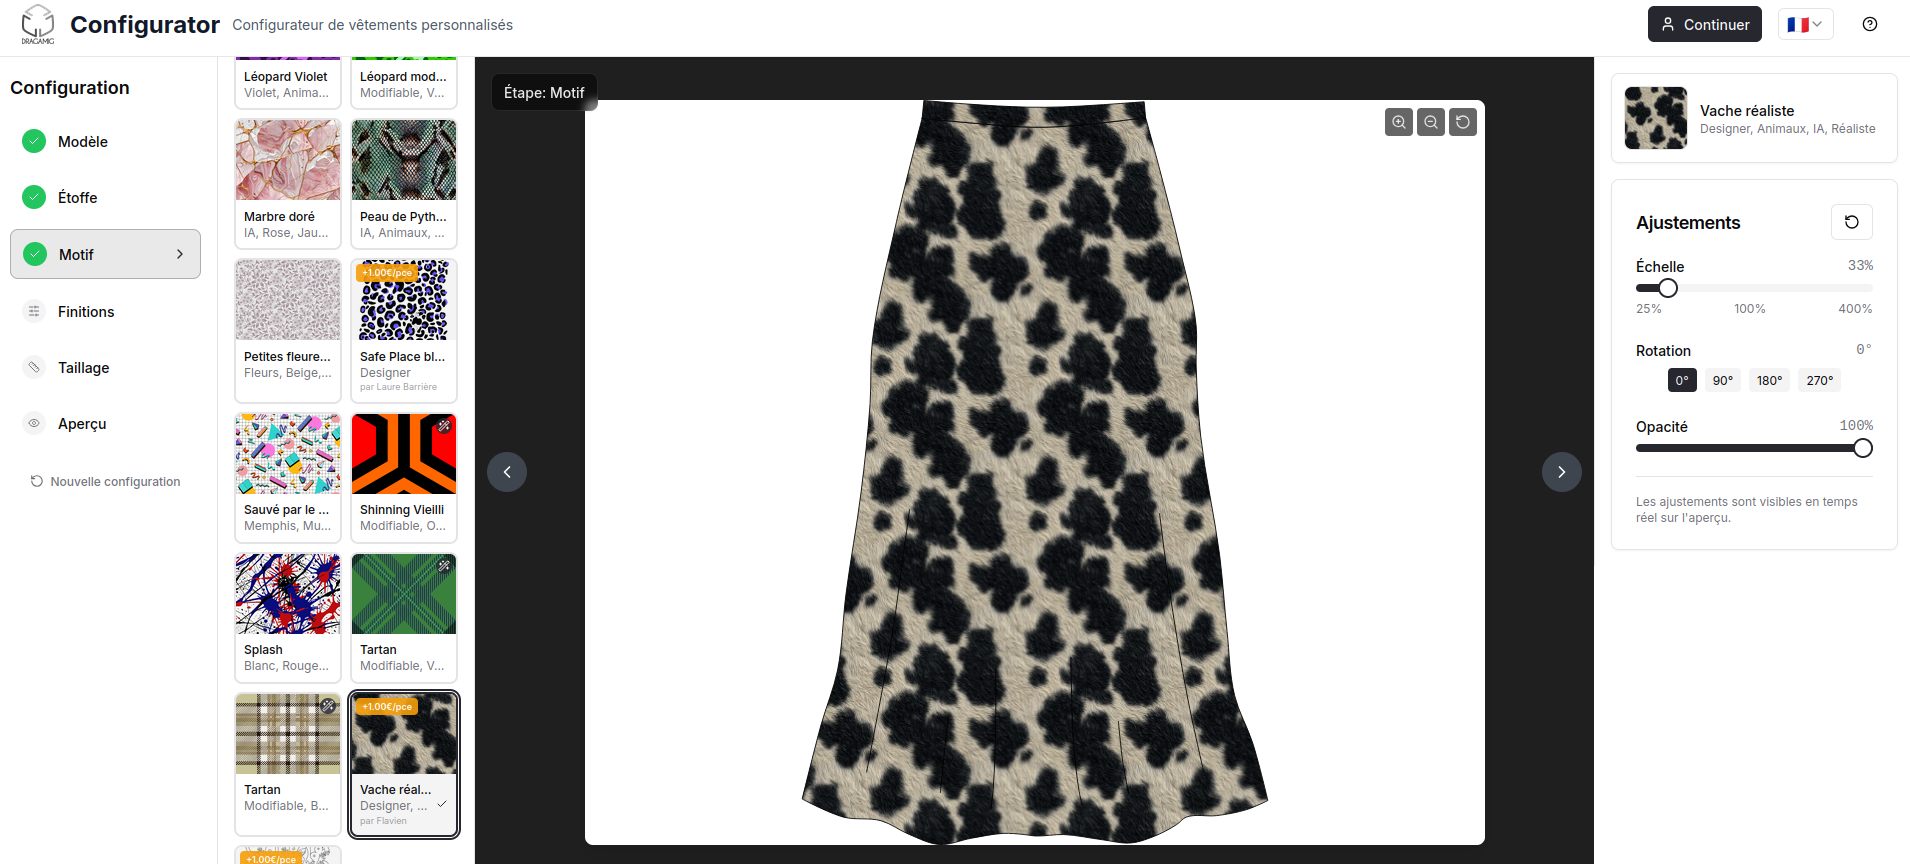Reset the preview zoom view
This screenshot has height=864, width=1910.
[x=1463, y=122]
